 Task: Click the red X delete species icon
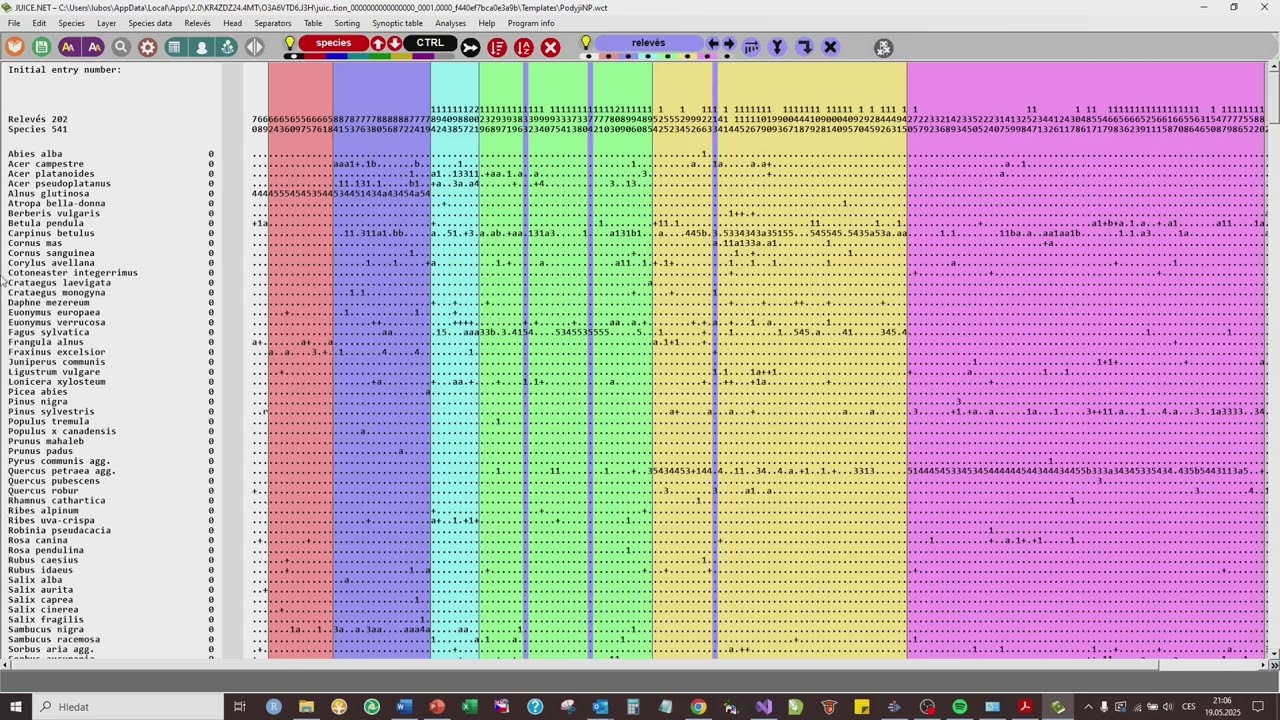coord(550,47)
